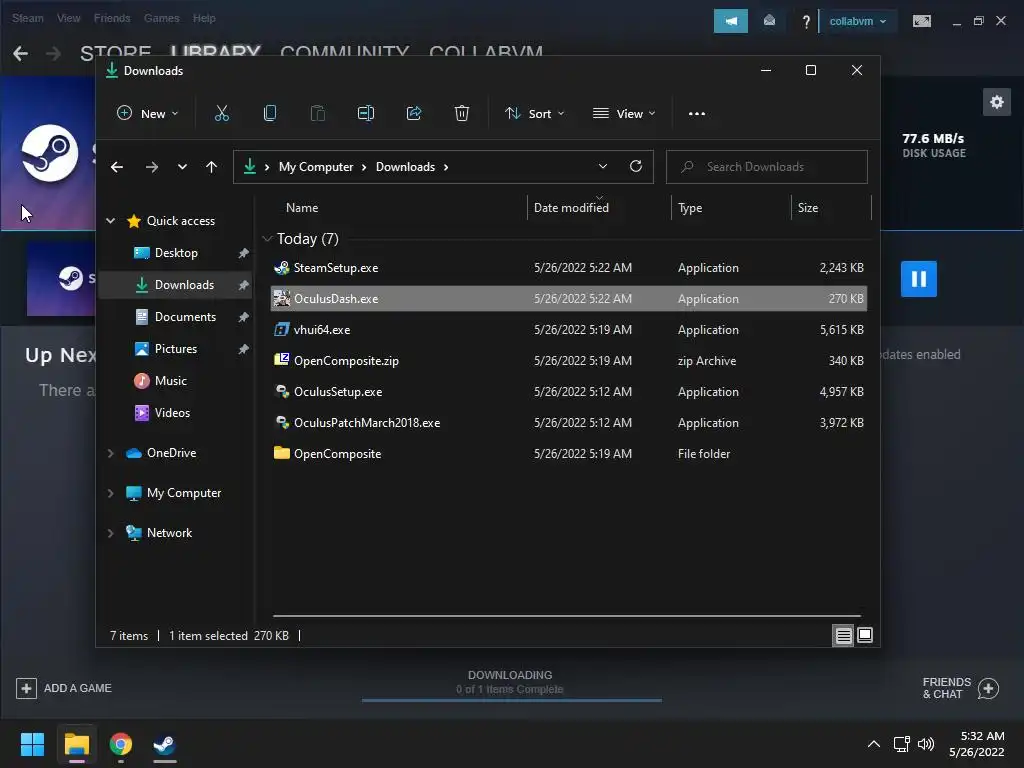
Task: Collapse the Today (7) file group
Action: [266, 239]
